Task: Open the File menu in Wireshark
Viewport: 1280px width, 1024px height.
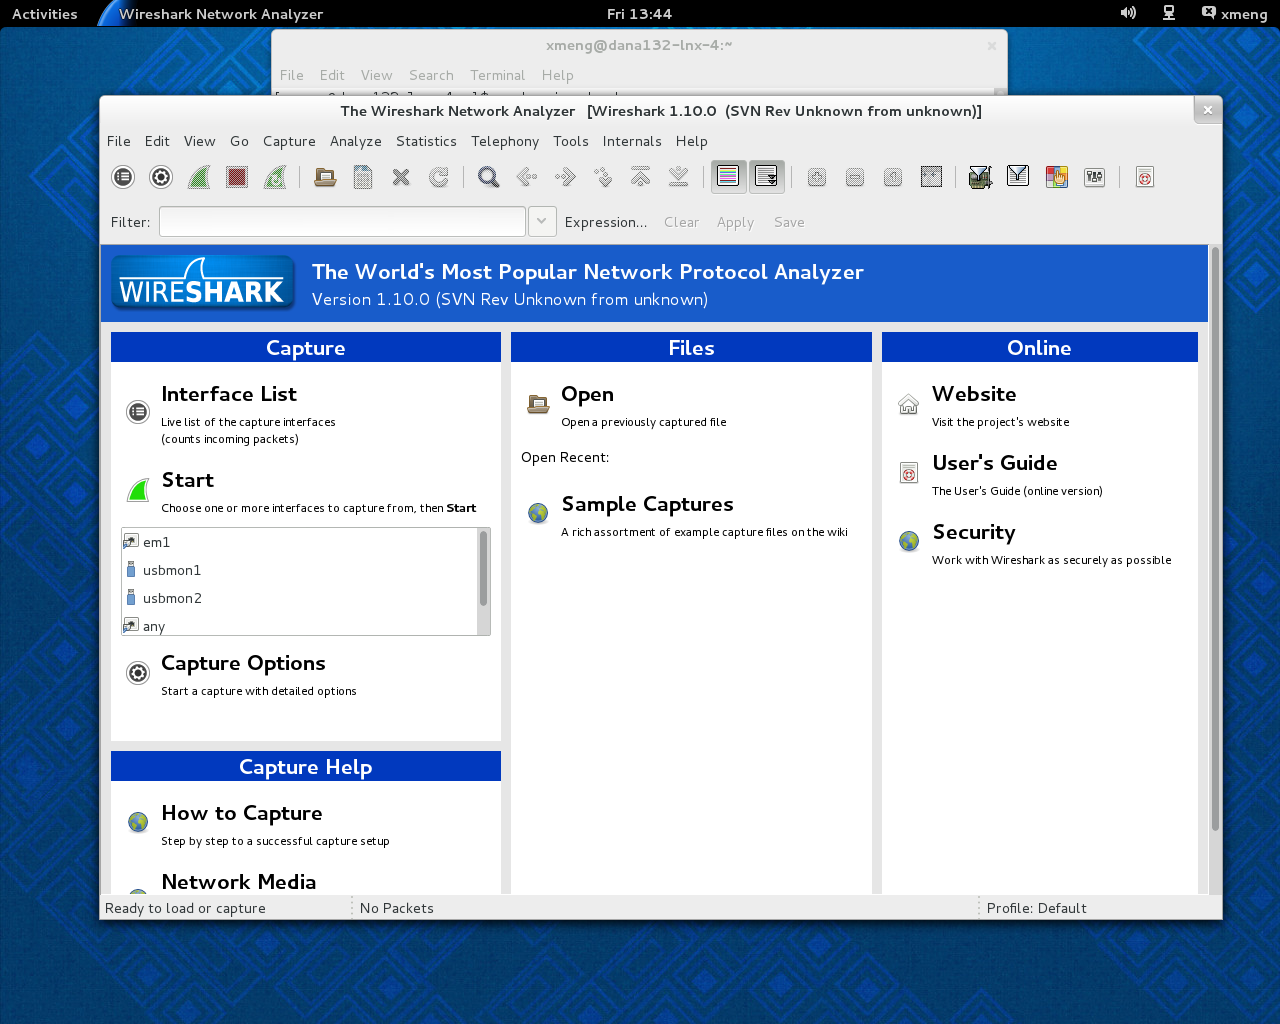Action: click(x=119, y=141)
